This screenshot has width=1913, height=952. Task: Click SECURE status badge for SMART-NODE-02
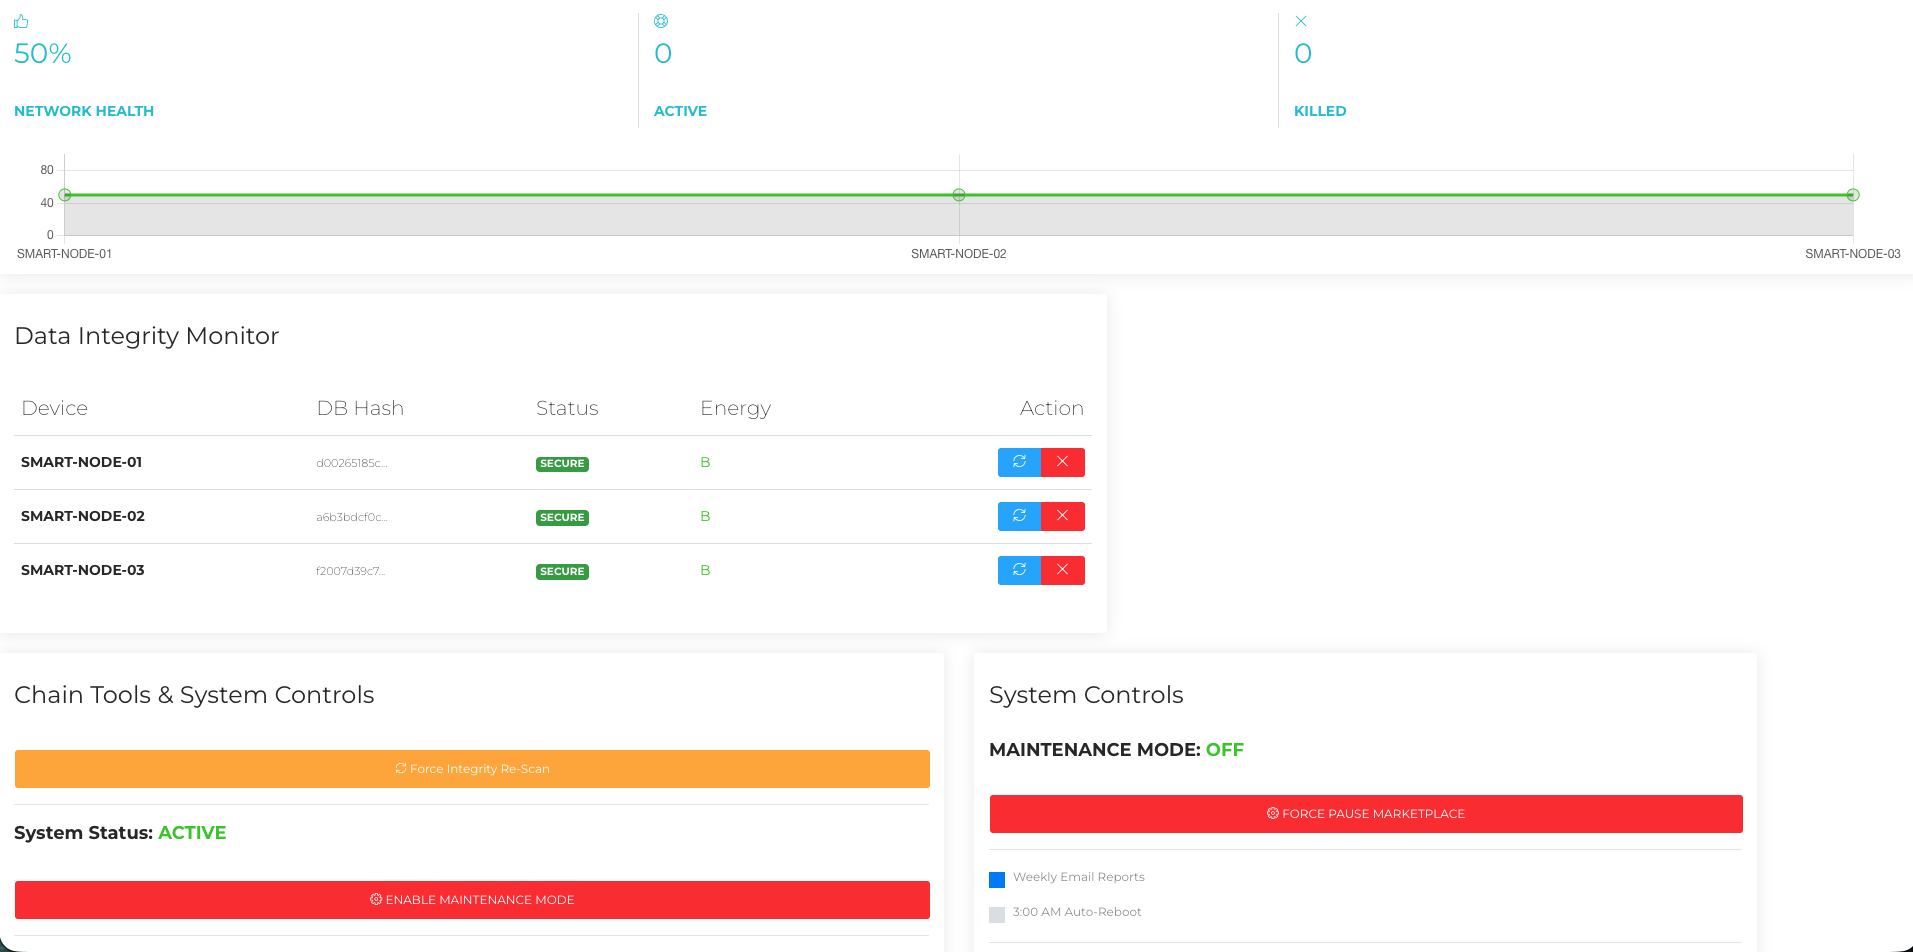pyautogui.click(x=562, y=517)
